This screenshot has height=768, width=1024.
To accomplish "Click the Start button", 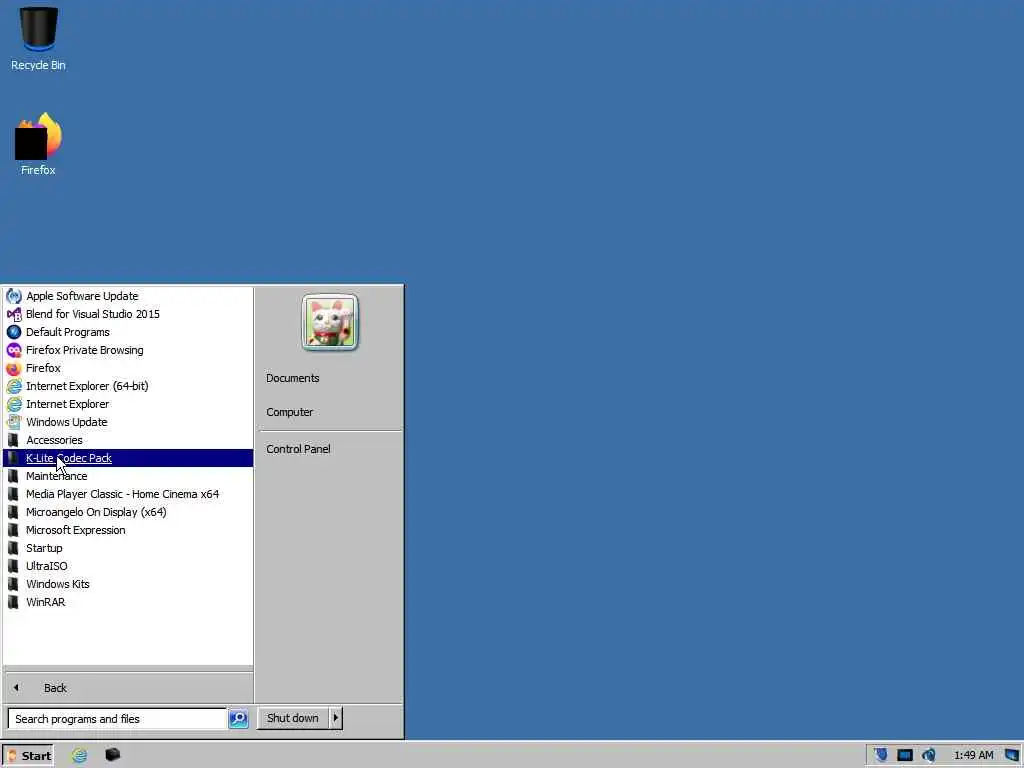I will 28,756.
